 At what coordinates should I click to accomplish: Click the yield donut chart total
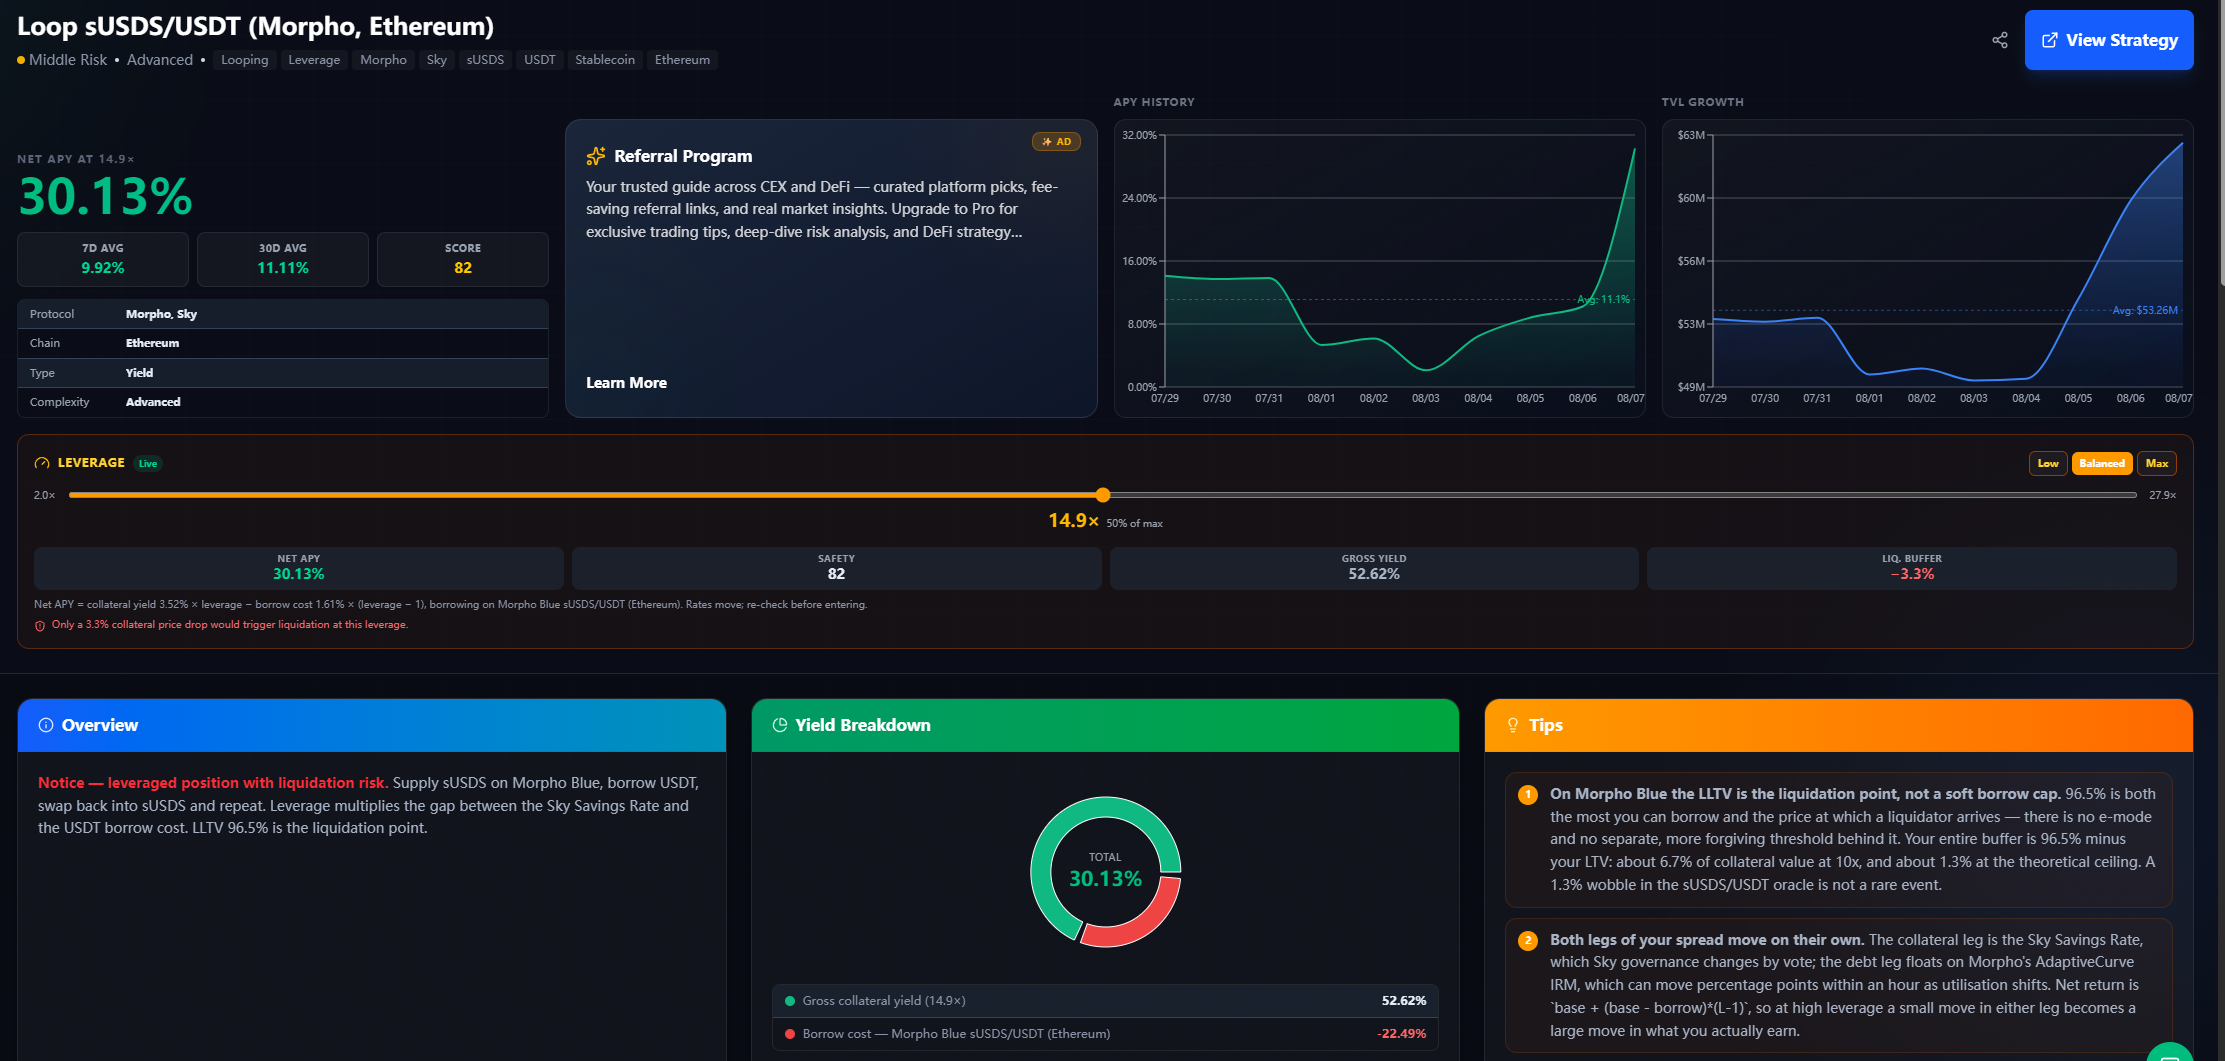(x=1105, y=871)
